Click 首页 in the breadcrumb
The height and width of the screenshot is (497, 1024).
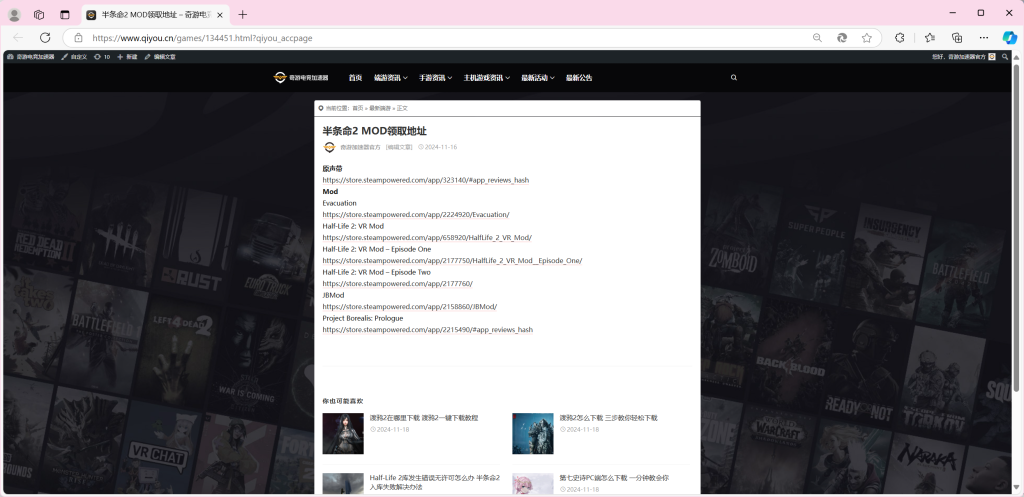[x=358, y=108]
